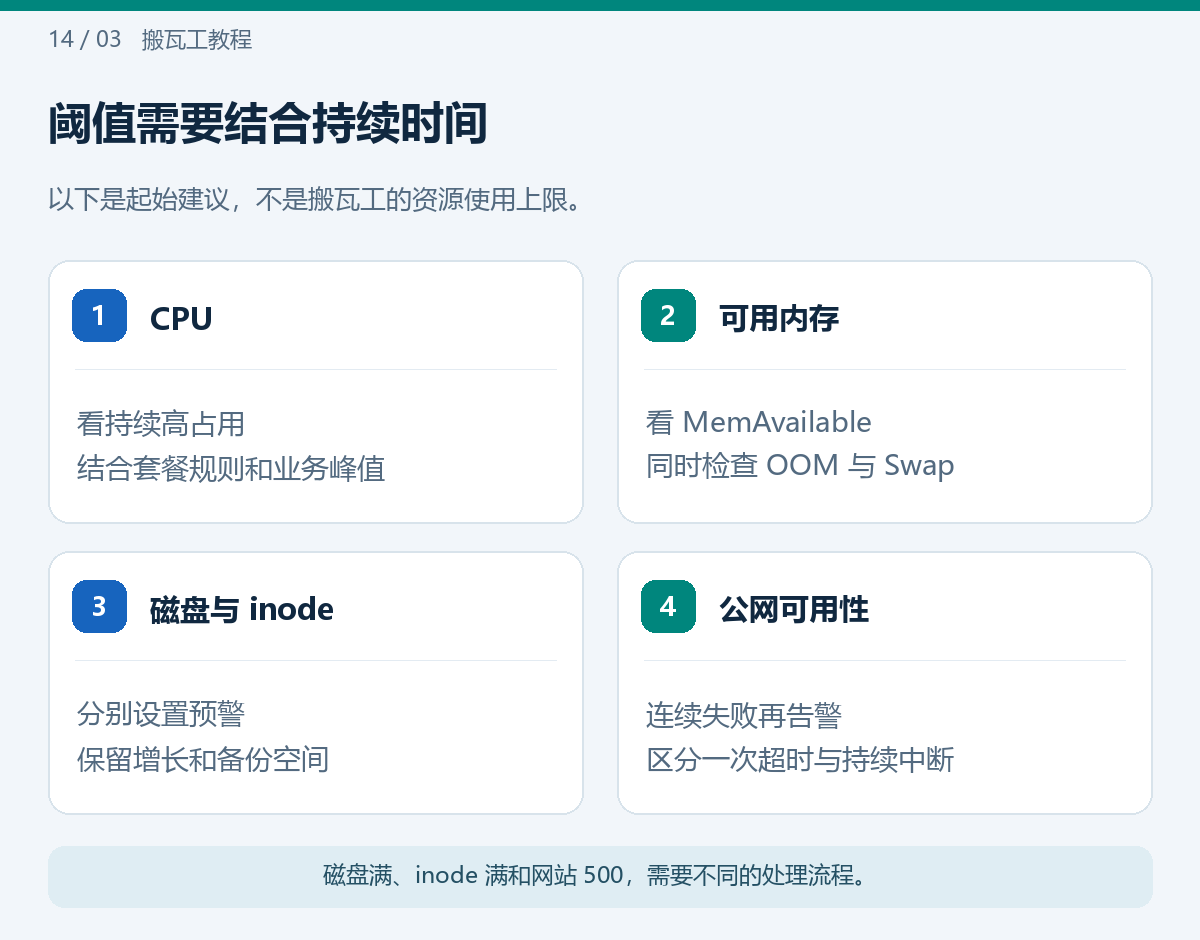Select the 磁盘与 inode card heading
This screenshot has width=1200, height=940.
tap(242, 608)
